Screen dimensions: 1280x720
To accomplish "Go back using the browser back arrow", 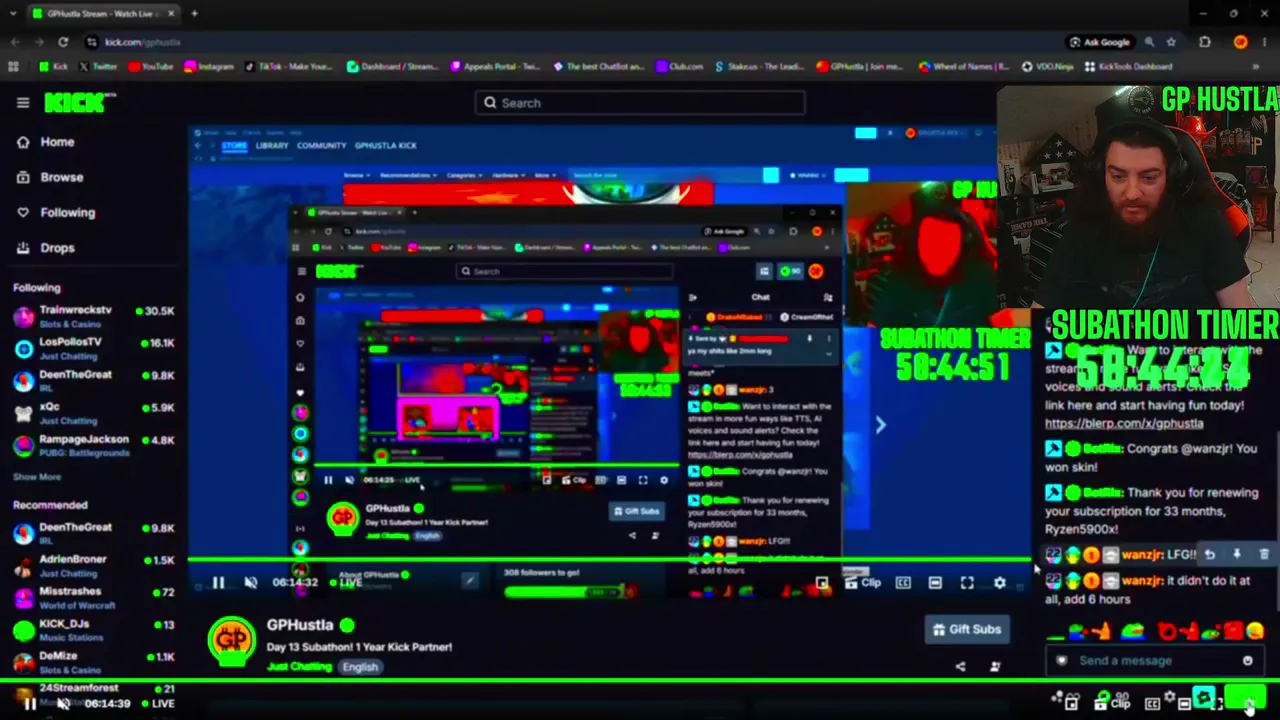I will point(15,42).
